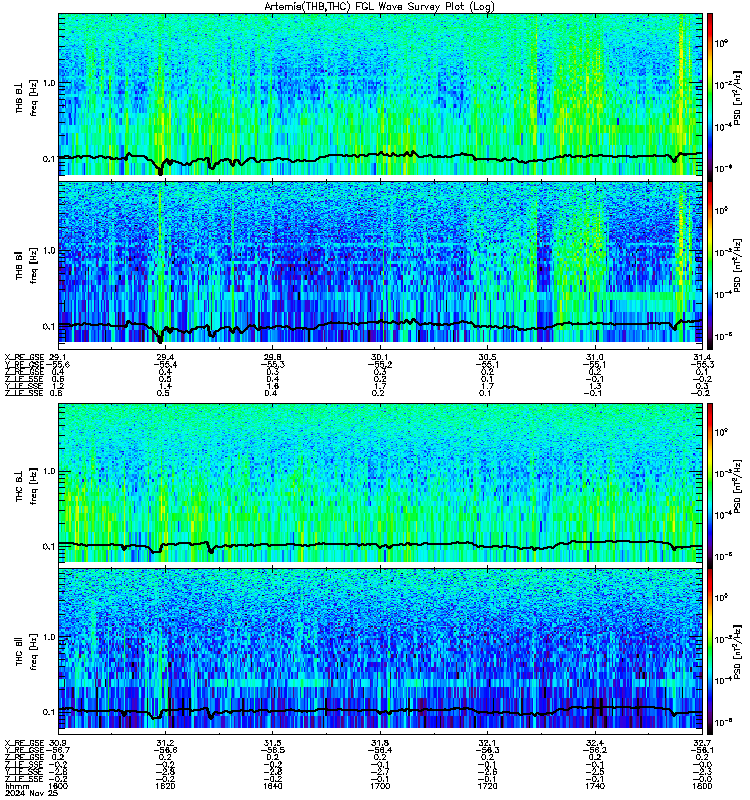Click the "X_RE_GSE" row label under the THC panels
This screenshot has width=750, height=800.
24,743
